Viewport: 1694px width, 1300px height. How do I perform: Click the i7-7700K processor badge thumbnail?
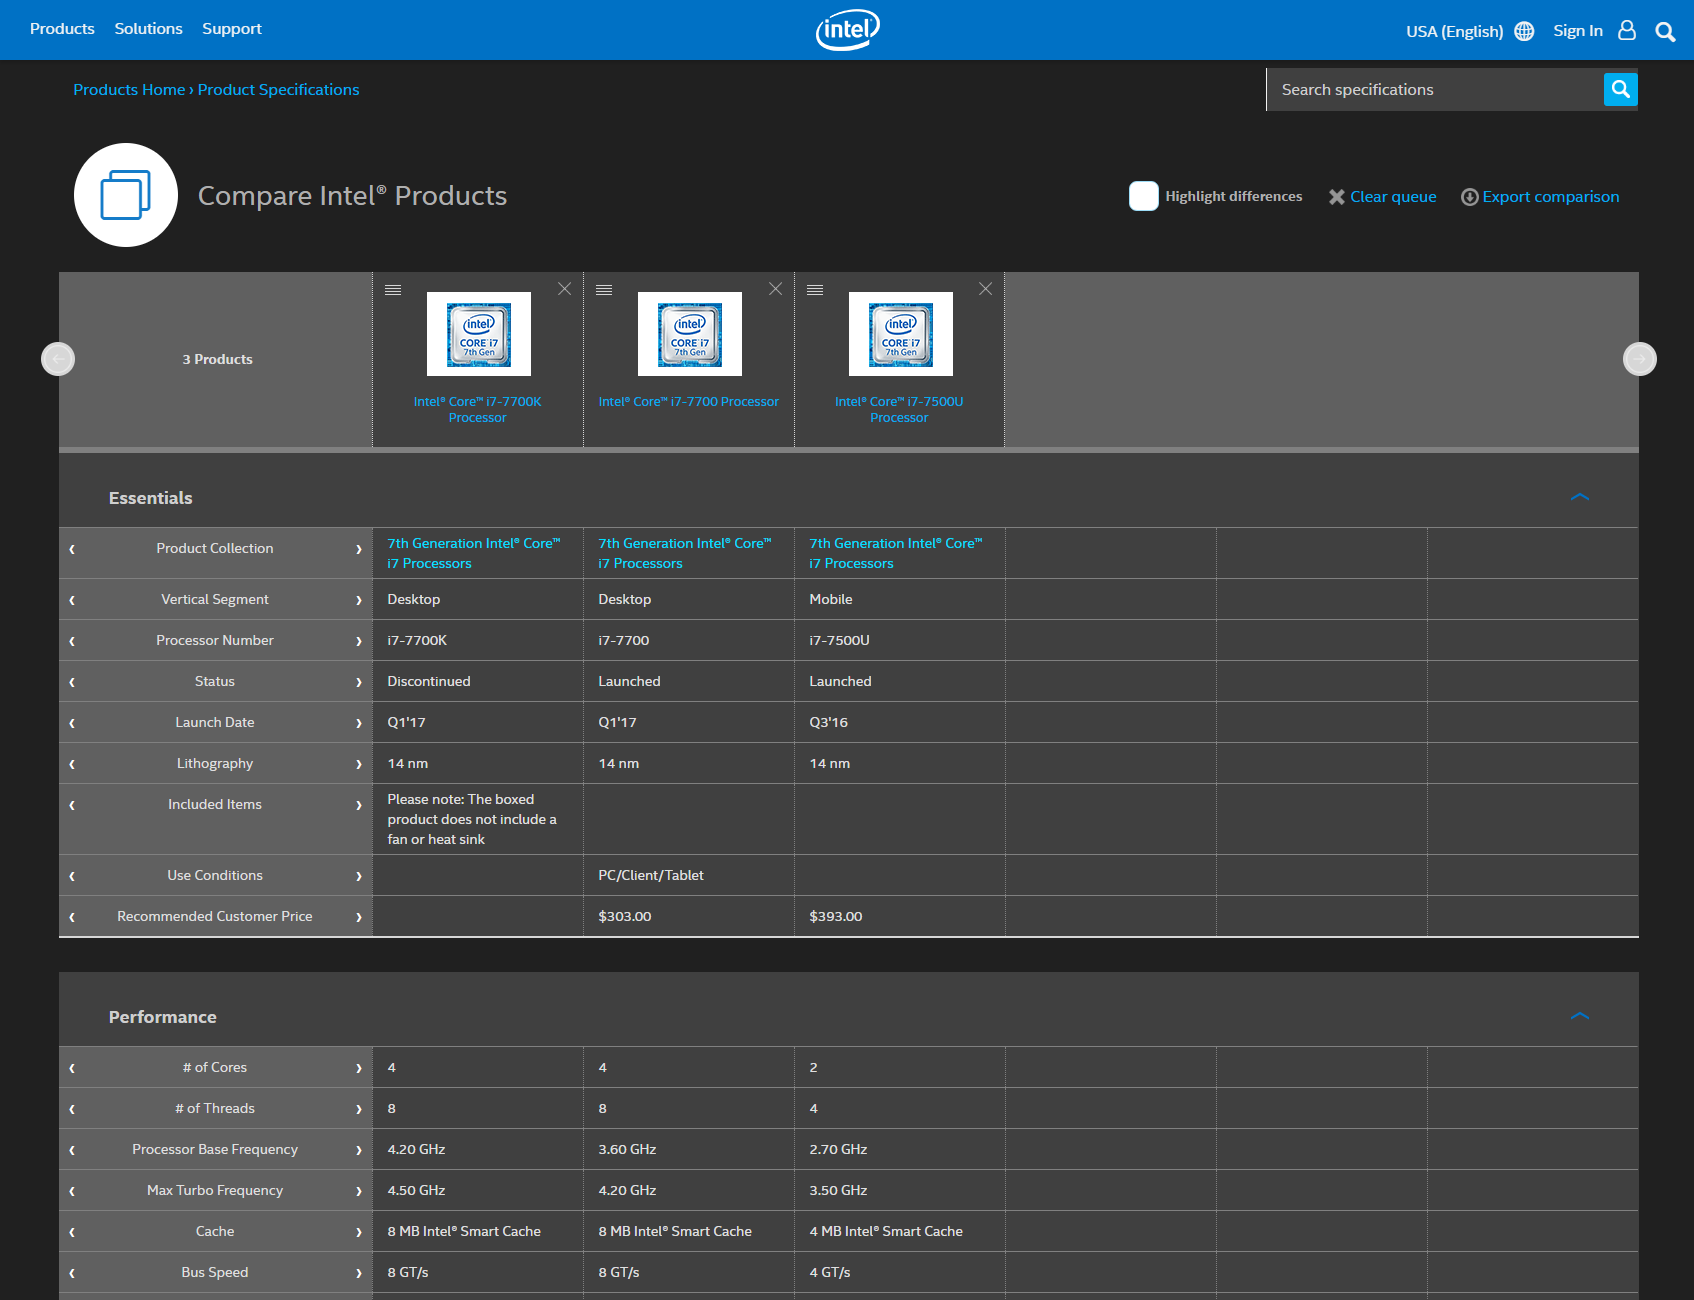click(479, 334)
